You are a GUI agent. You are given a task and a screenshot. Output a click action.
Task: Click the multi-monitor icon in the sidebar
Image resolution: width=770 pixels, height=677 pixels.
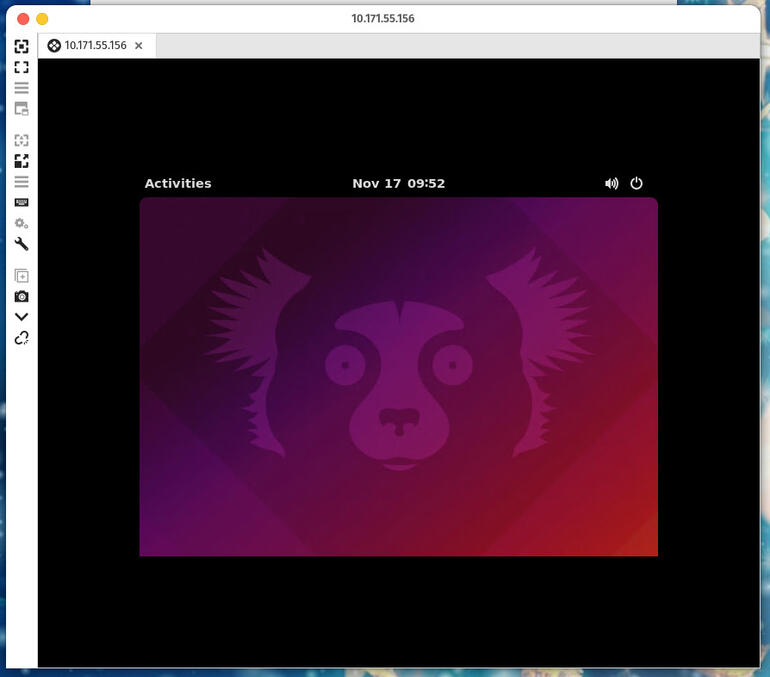pos(21,108)
